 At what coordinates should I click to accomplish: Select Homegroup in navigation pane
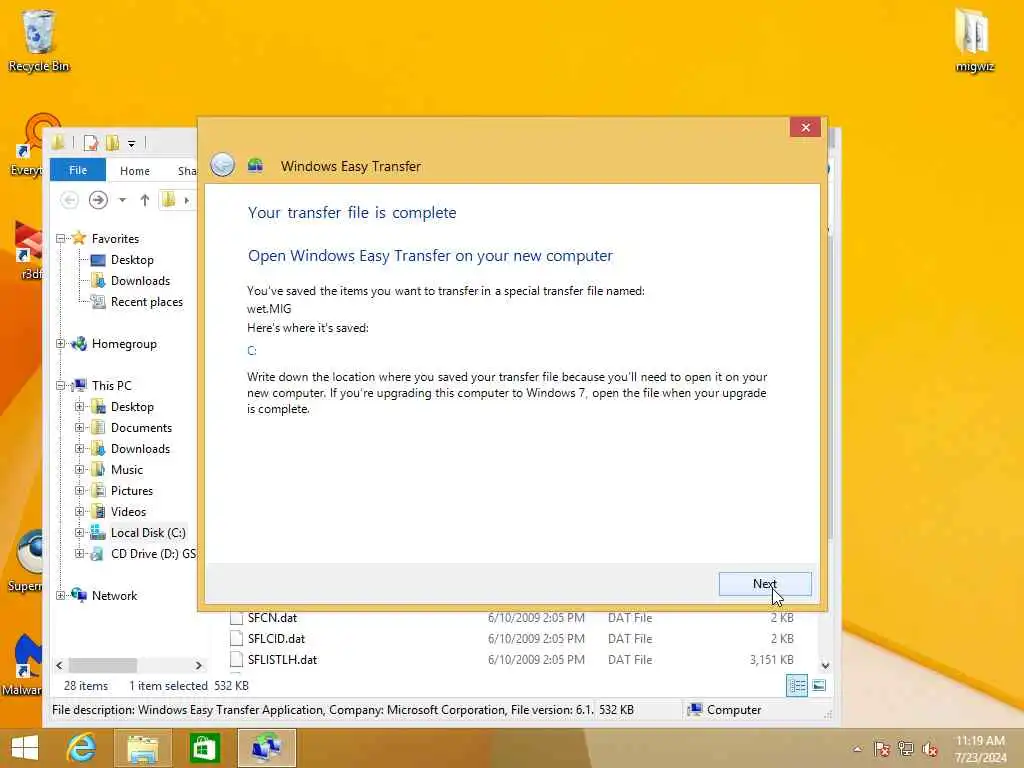[124, 344]
